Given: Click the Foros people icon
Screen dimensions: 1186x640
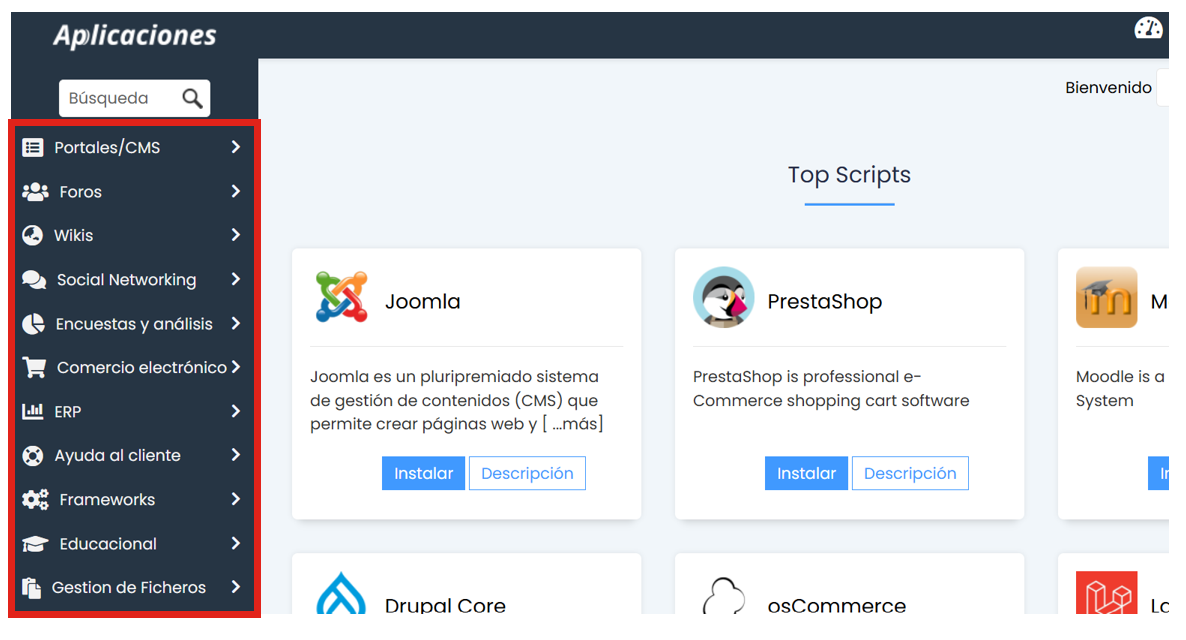Looking at the screenshot, I should [x=36, y=192].
